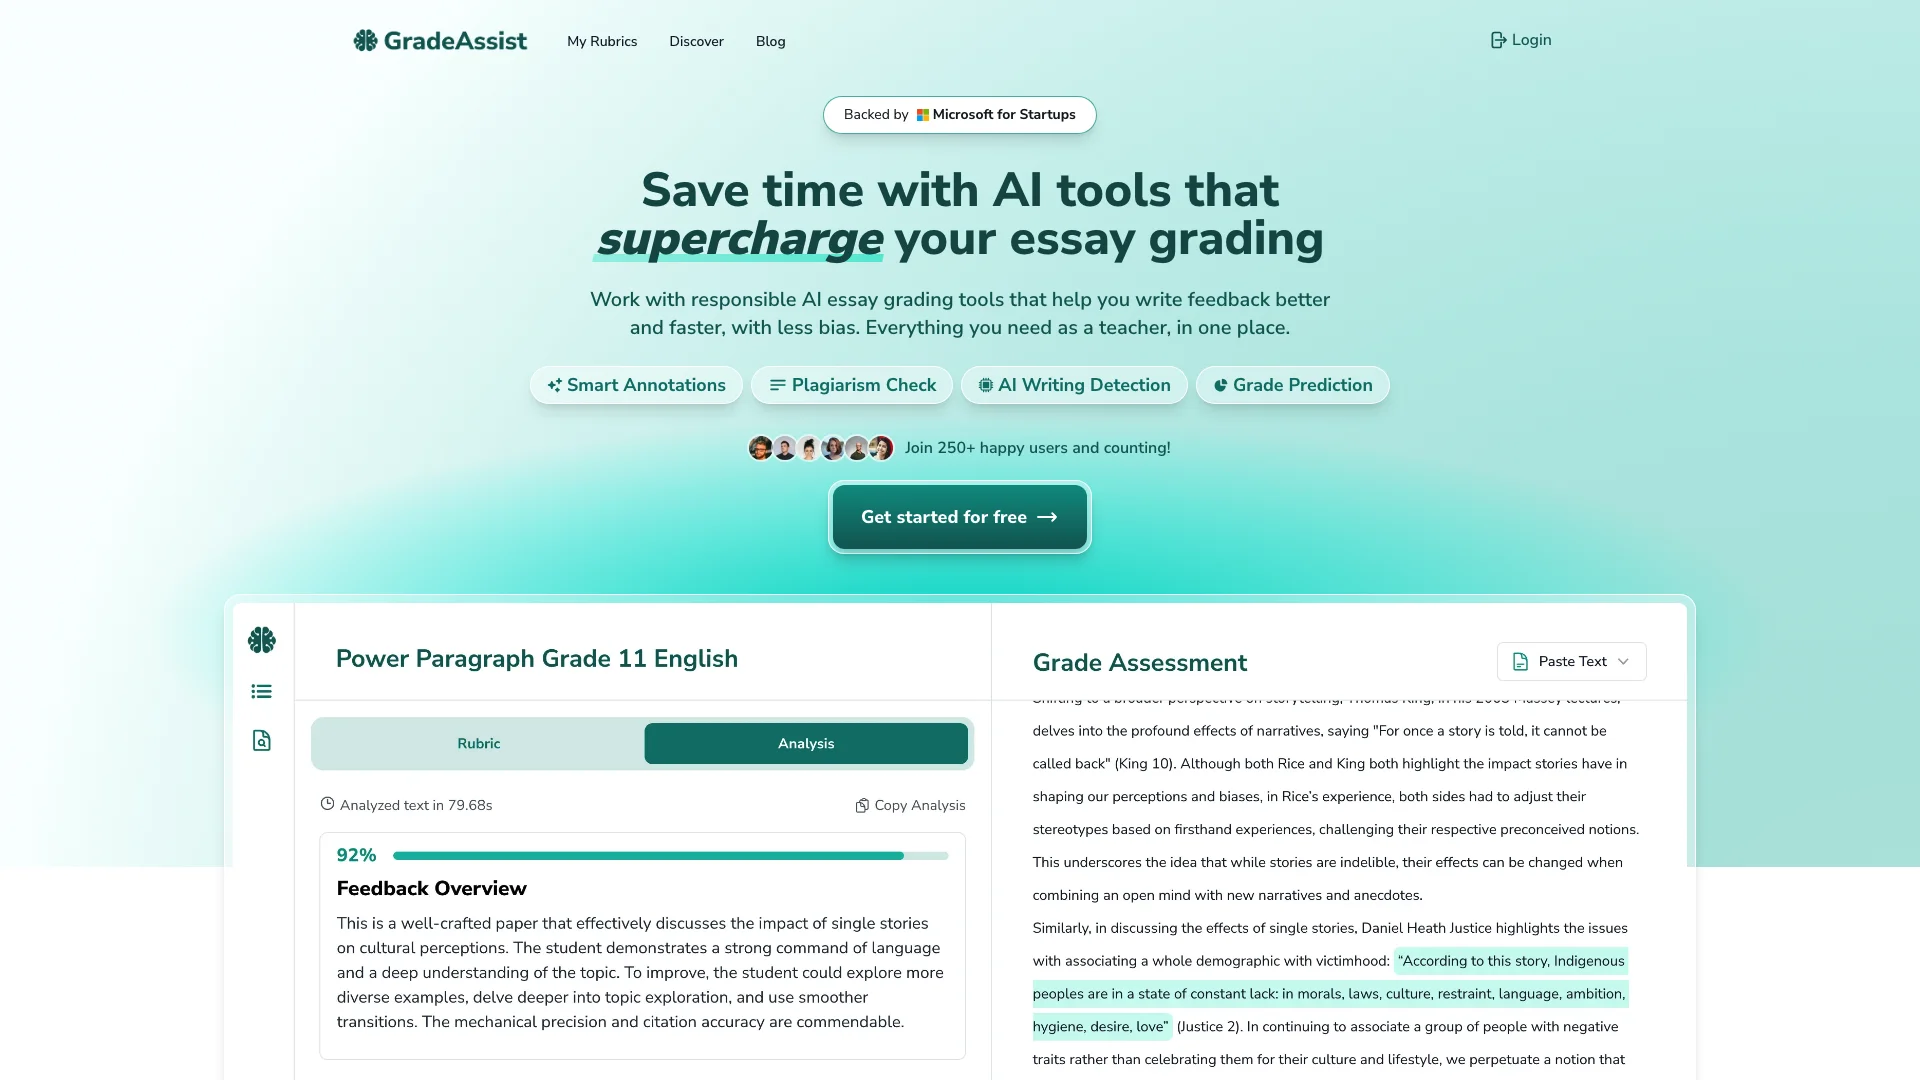Screen dimensions: 1920x1080
Task: Click the Login button in navigation
Action: click(x=1519, y=40)
